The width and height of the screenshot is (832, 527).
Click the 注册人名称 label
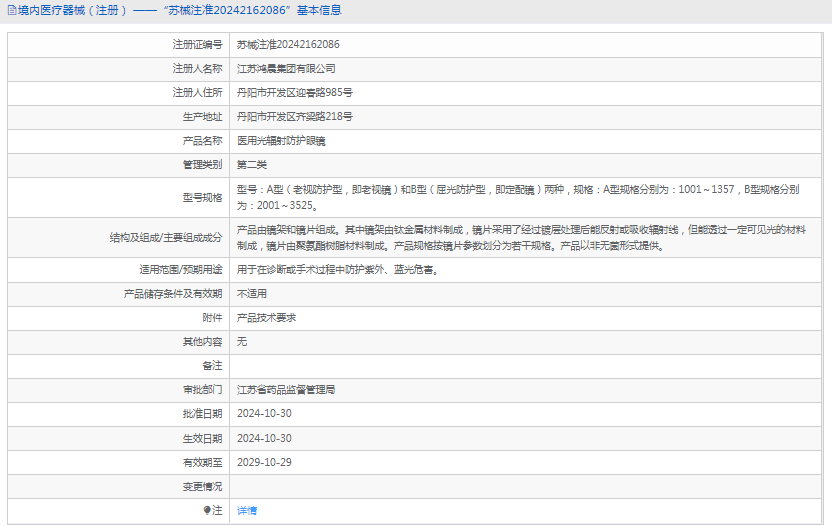[197, 68]
